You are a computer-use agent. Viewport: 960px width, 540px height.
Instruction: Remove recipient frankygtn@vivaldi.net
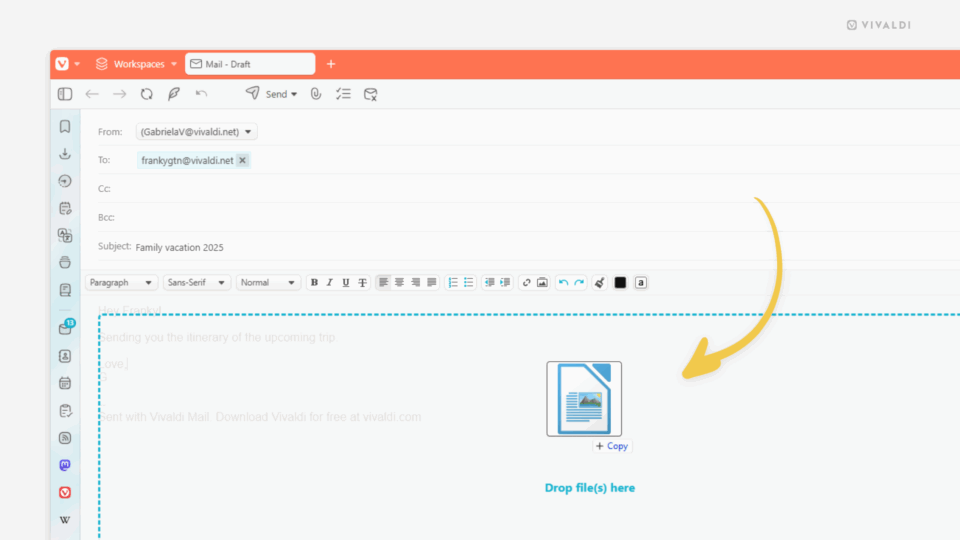tap(242, 160)
